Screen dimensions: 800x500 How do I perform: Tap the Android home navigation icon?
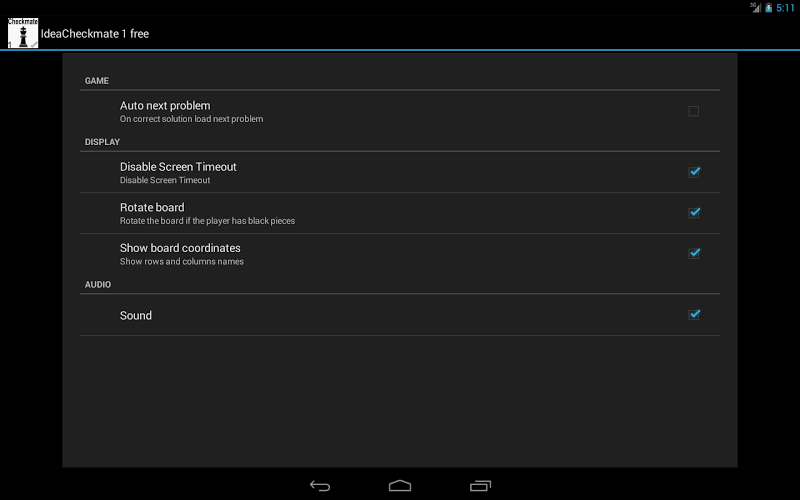(400, 485)
